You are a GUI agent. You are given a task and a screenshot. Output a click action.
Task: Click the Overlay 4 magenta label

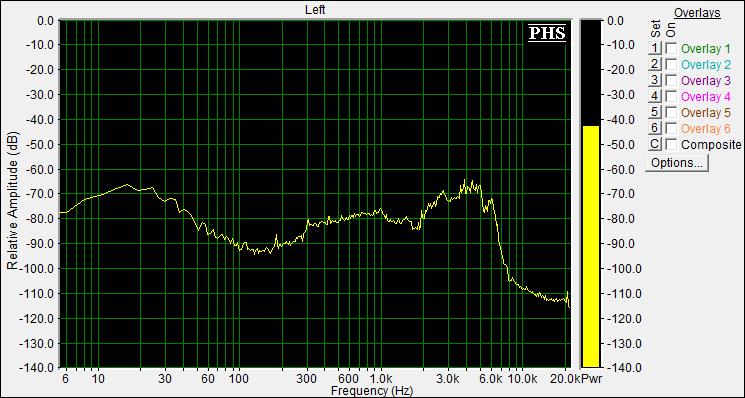(x=706, y=97)
